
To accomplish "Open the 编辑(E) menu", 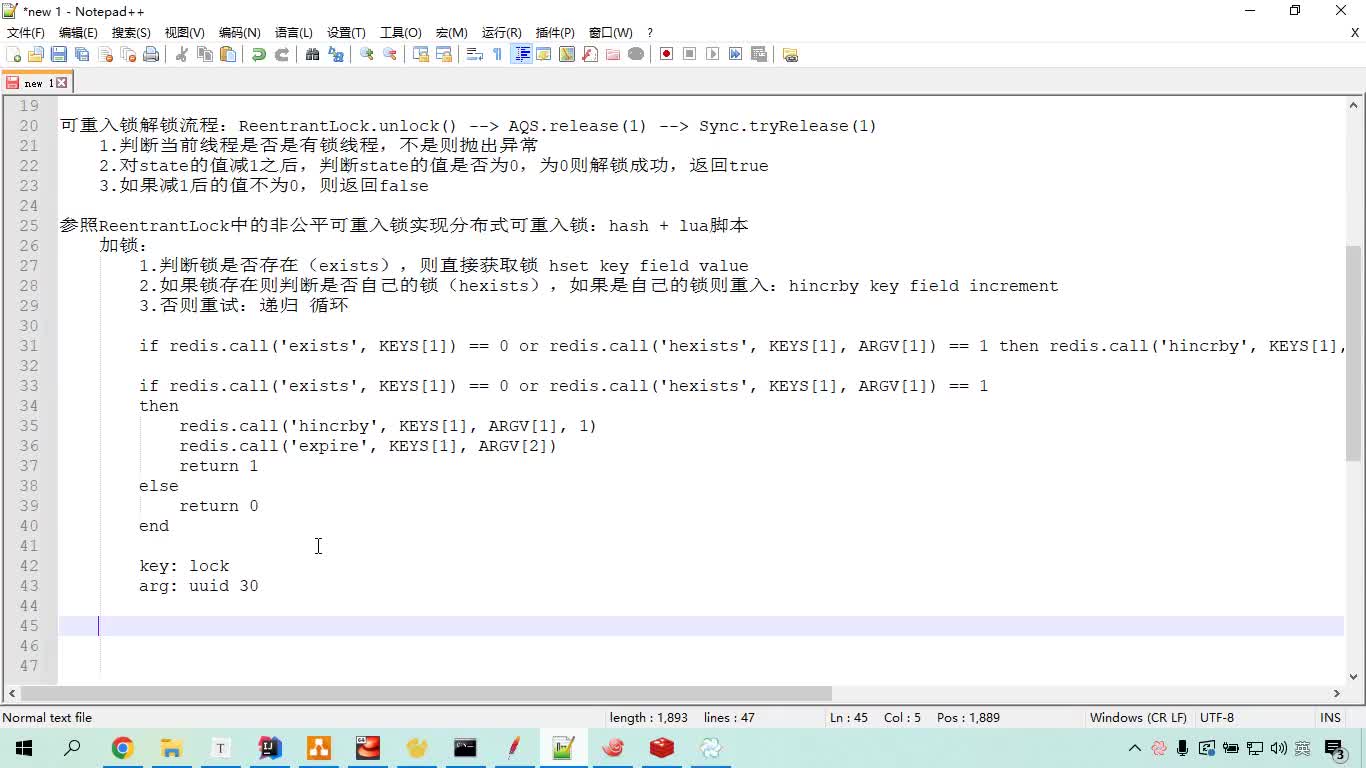I will [x=78, y=33].
